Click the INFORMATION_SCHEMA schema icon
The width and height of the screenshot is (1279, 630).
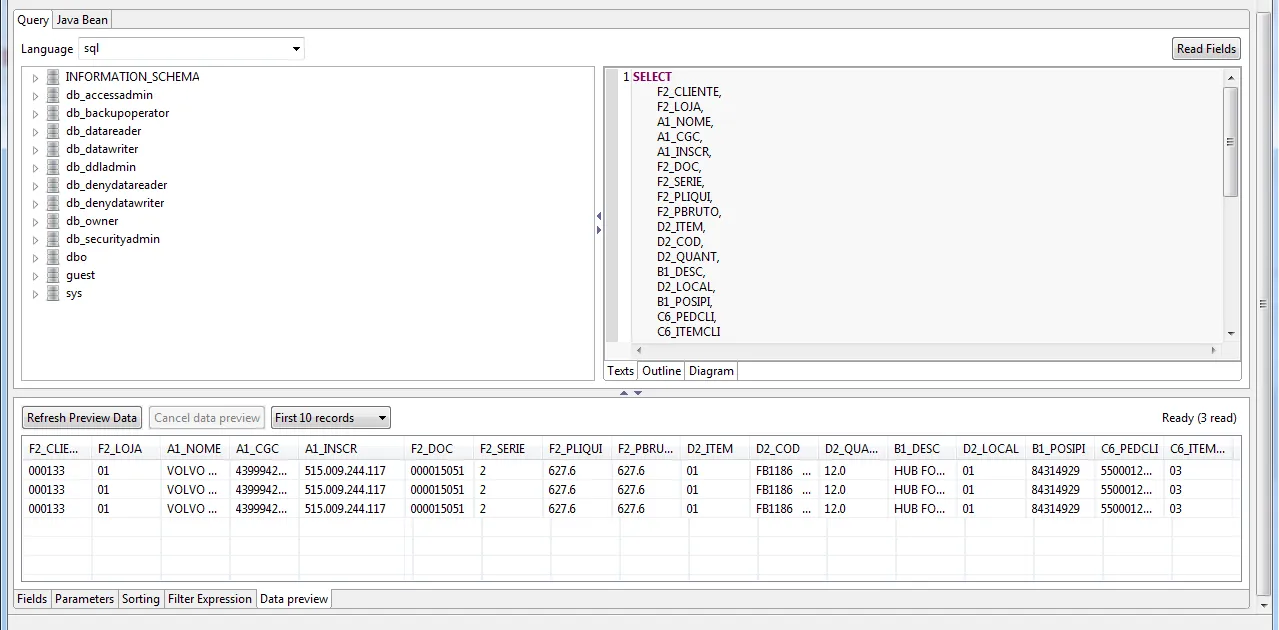(53, 77)
